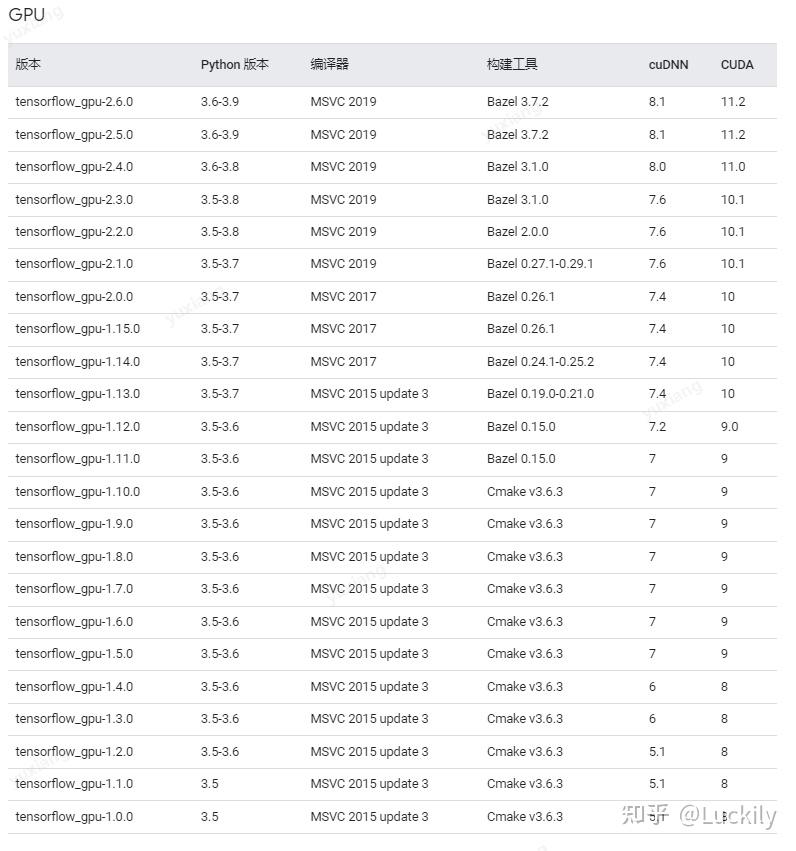The image size is (796, 851).
Task: Select the tensorflow_gpu-2.0.0 cell
Action: pyautogui.click(x=74, y=297)
